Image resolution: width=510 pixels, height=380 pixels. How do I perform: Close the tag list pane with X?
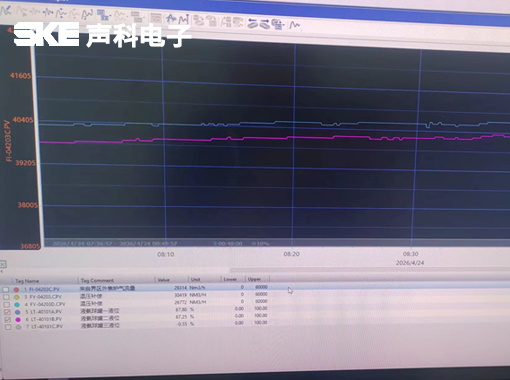pos(3,264)
